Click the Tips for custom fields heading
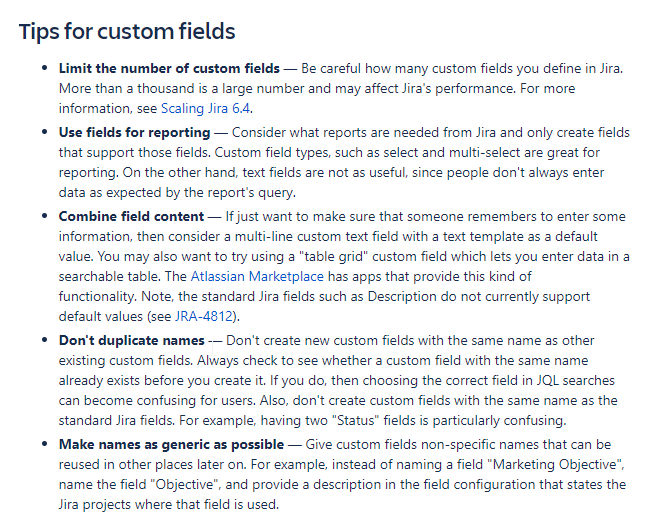The height and width of the screenshot is (528, 656). point(127,31)
